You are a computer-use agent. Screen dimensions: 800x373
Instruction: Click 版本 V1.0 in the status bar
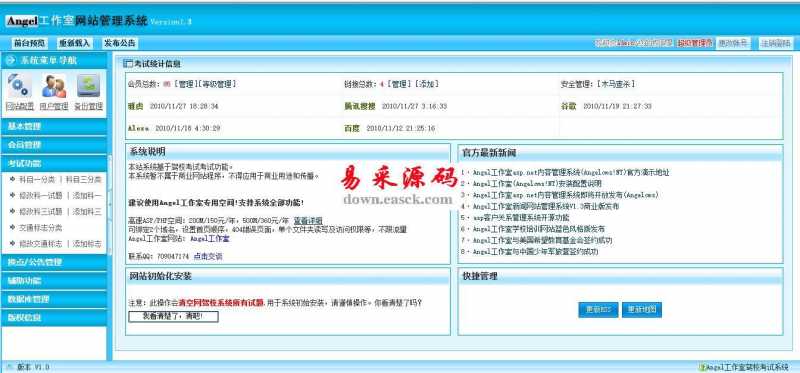(32, 367)
